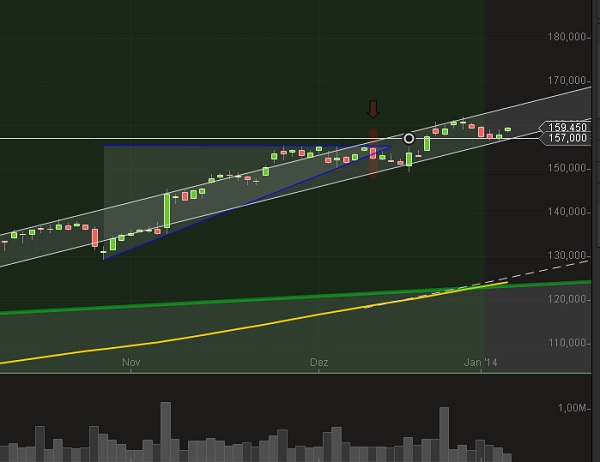Click the Dez date axis label
Image resolution: width=600 pixels, height=462 pixels.
[319, 362]
